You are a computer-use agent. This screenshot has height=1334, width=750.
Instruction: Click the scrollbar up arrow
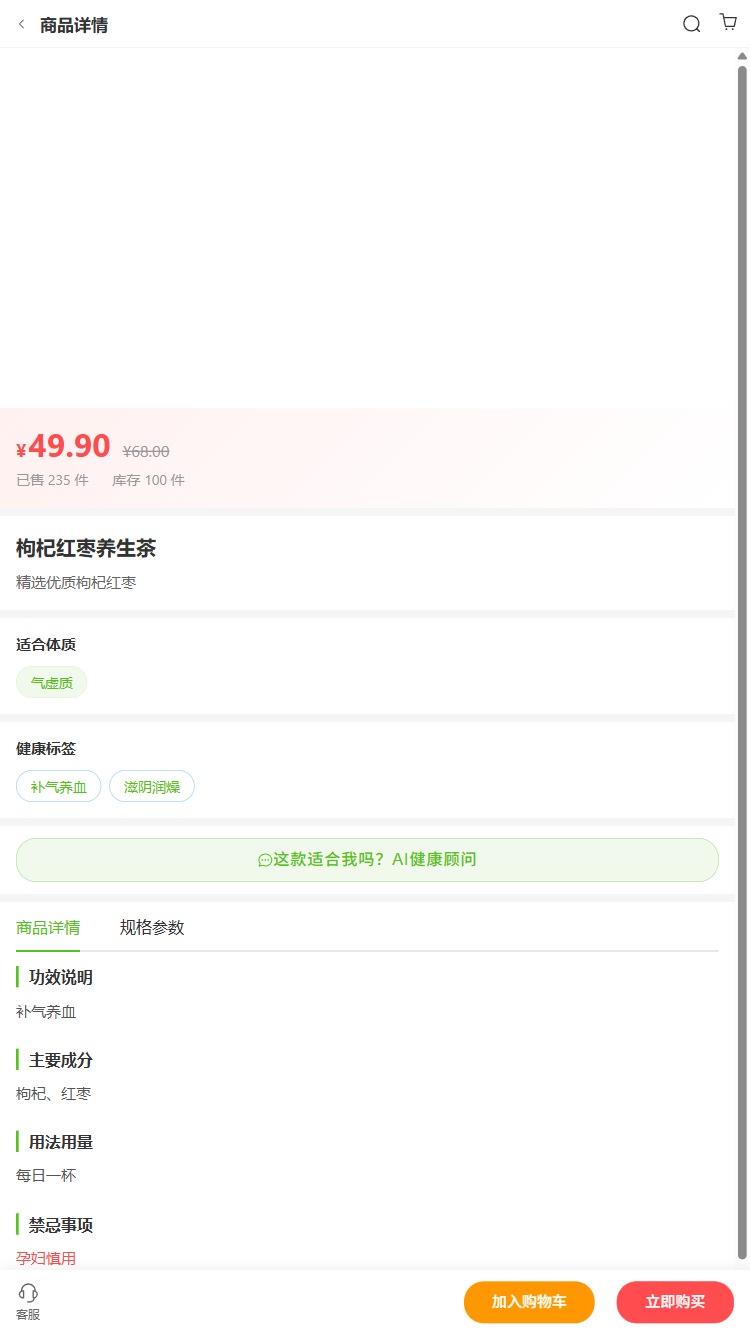point(742,56)
